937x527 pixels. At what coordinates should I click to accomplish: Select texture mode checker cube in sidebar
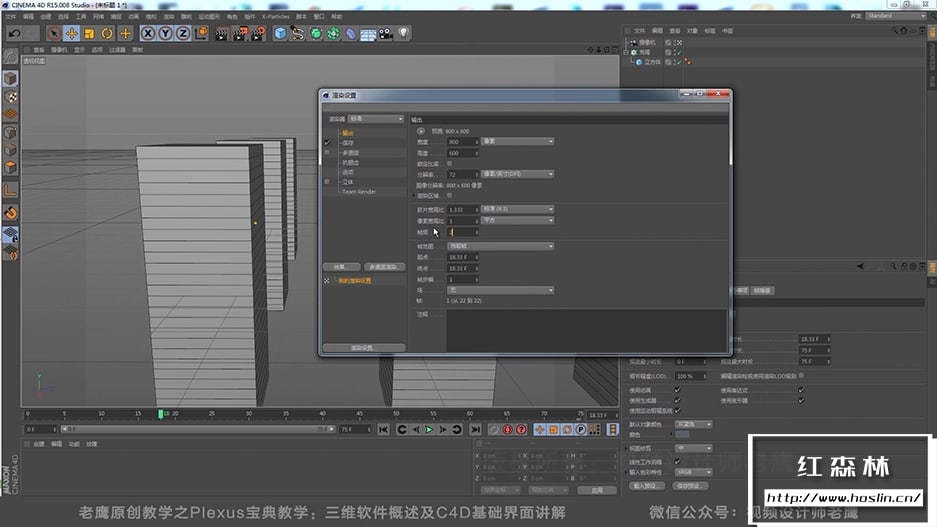pyautogui.click(x=10, y=96)
